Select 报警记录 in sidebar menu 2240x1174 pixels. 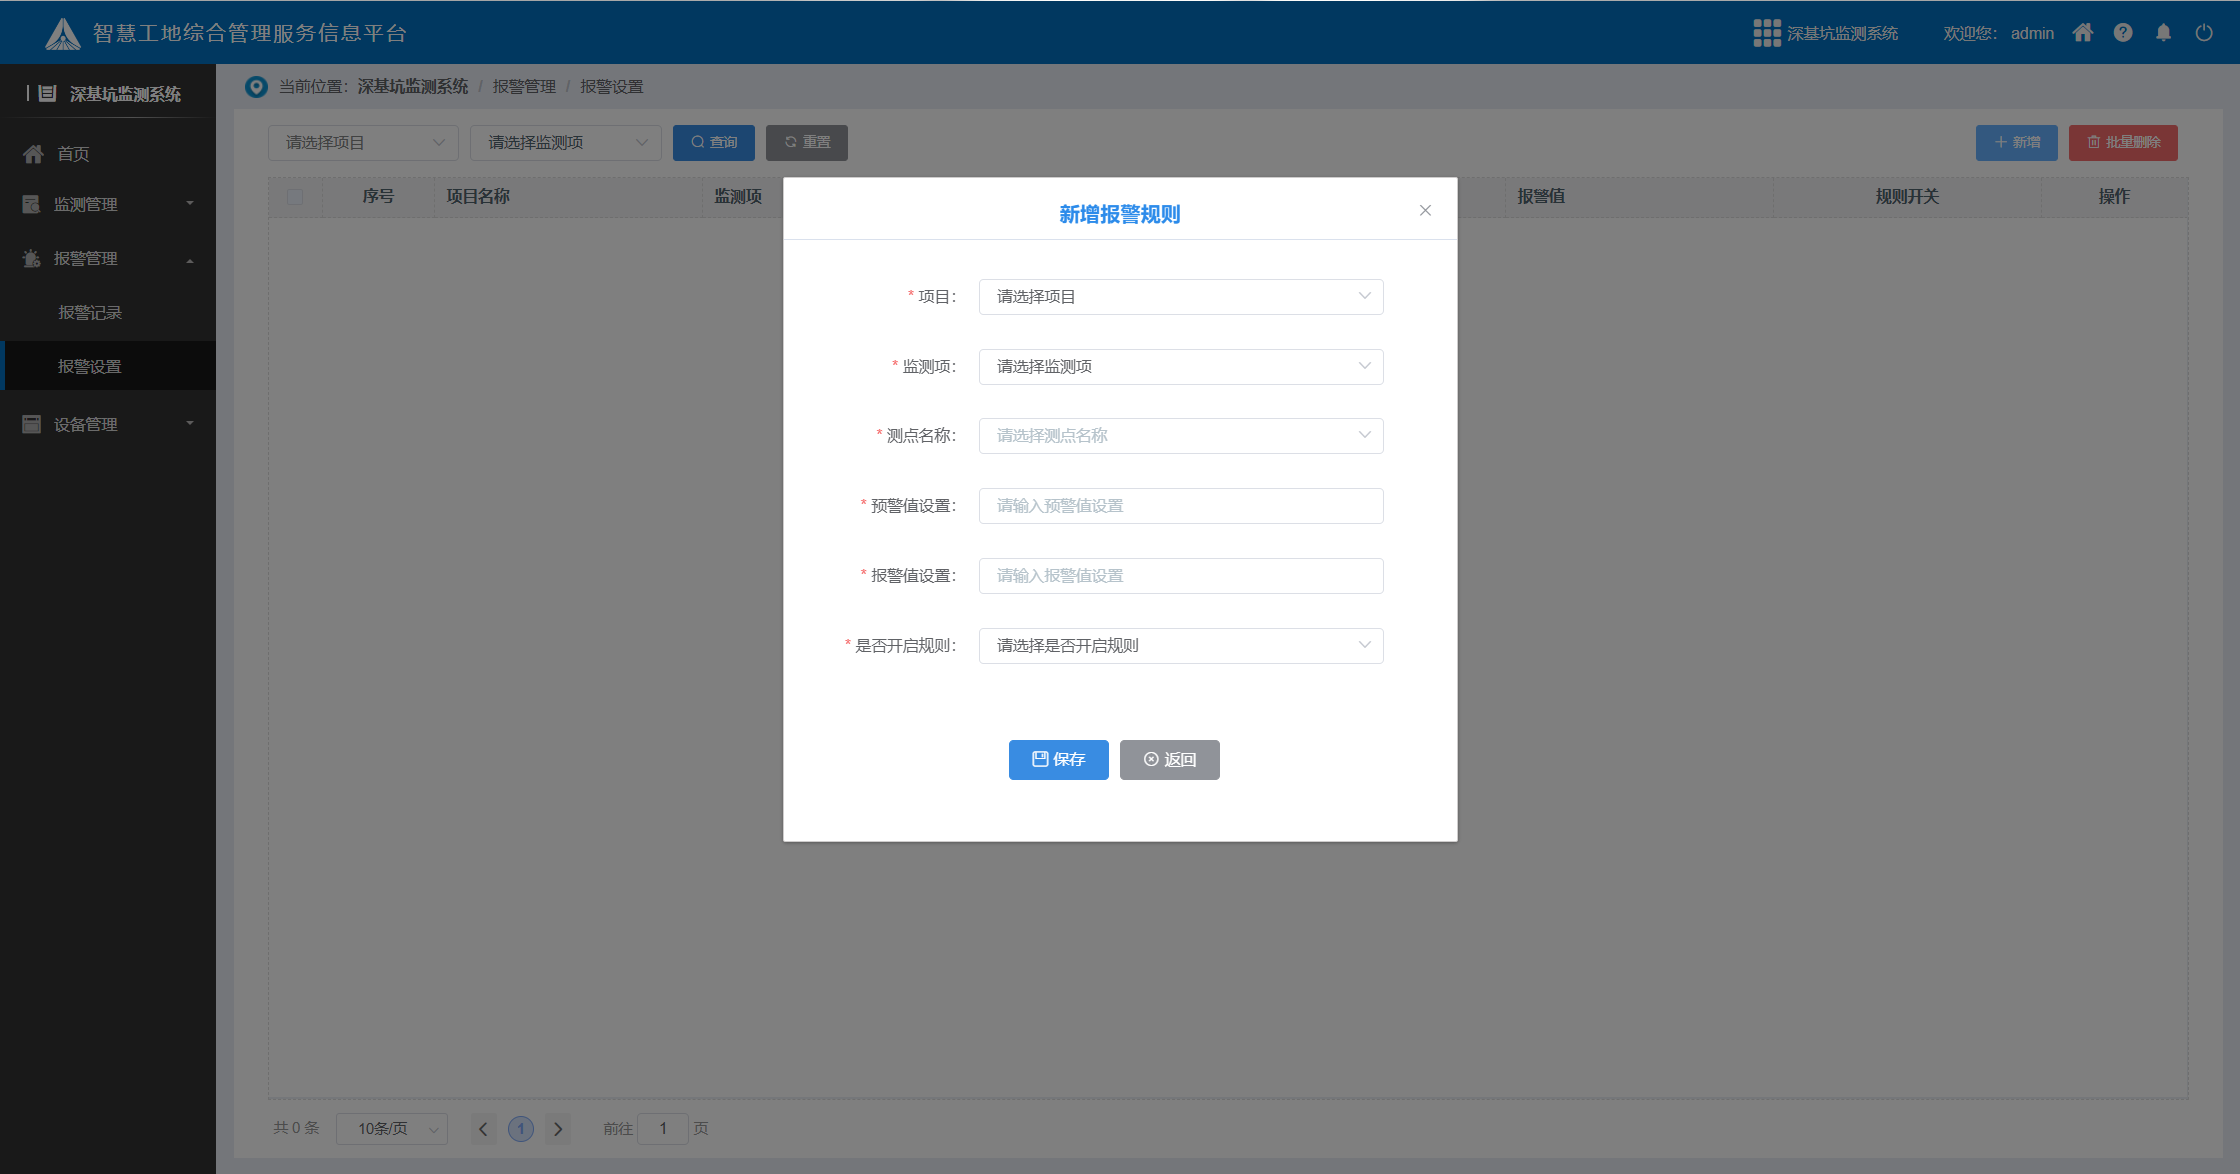90,313
